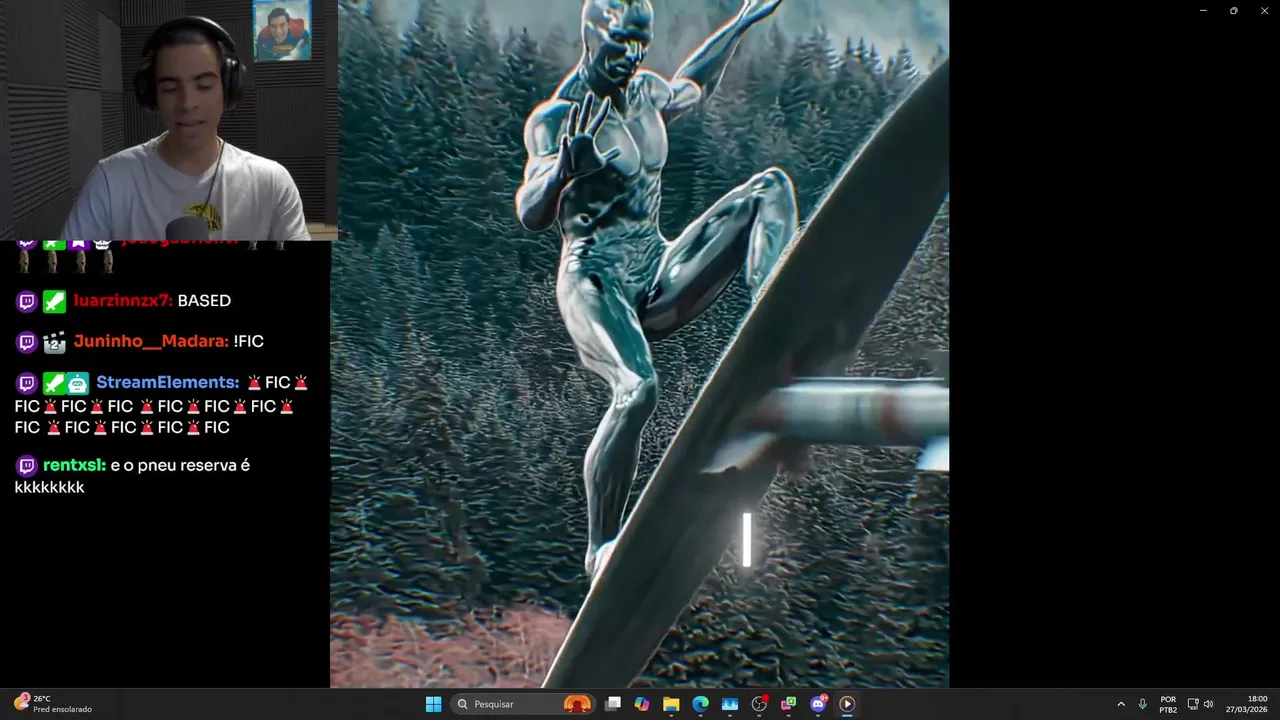Viewport: 1280px width, 720px height.
Task: Click the Twitch badge beside luarzinnzx7
Action: (27, 301)
